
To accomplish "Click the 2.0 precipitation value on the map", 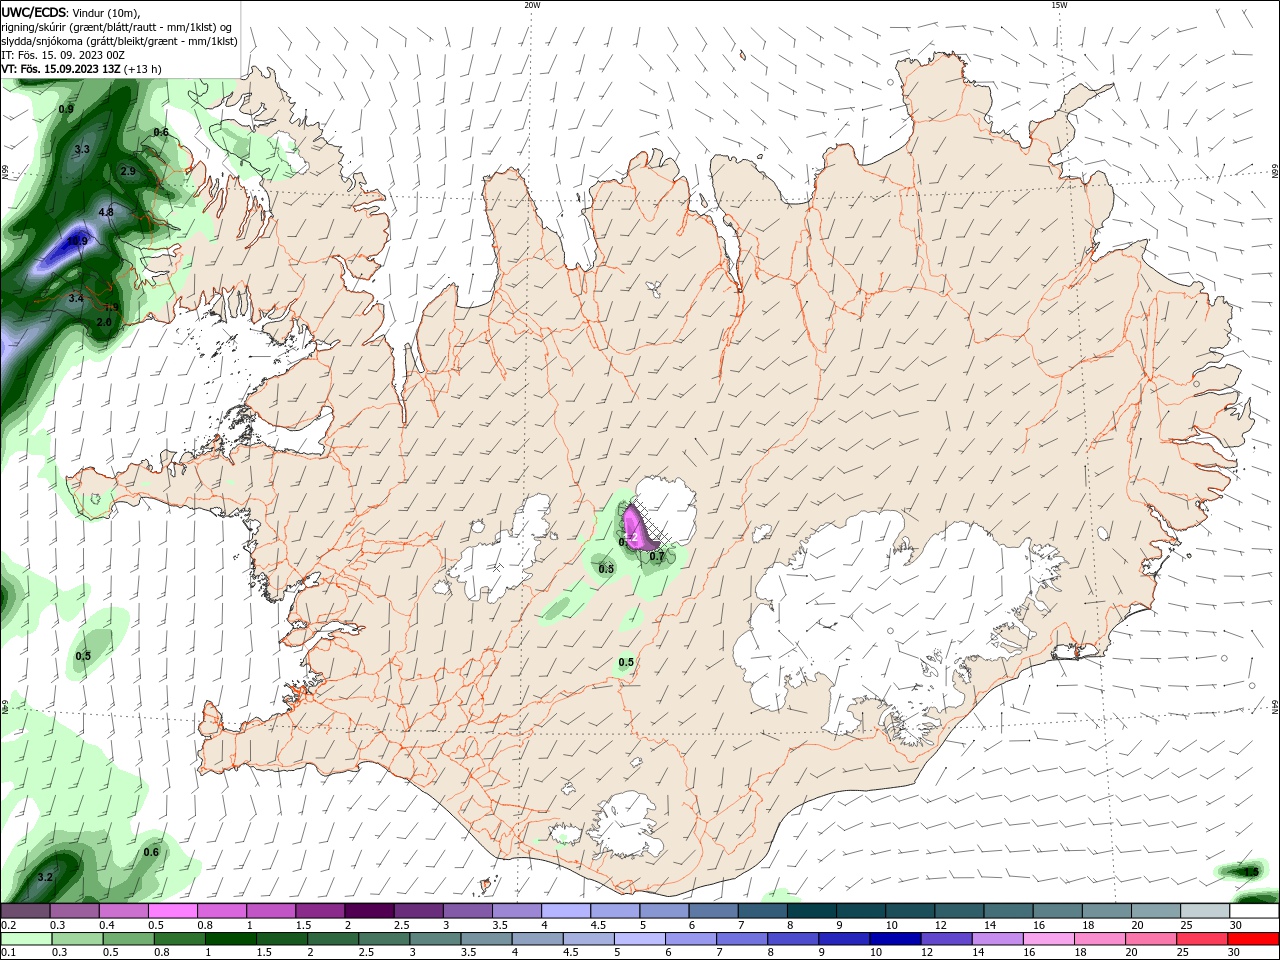I will coord(104,322).
